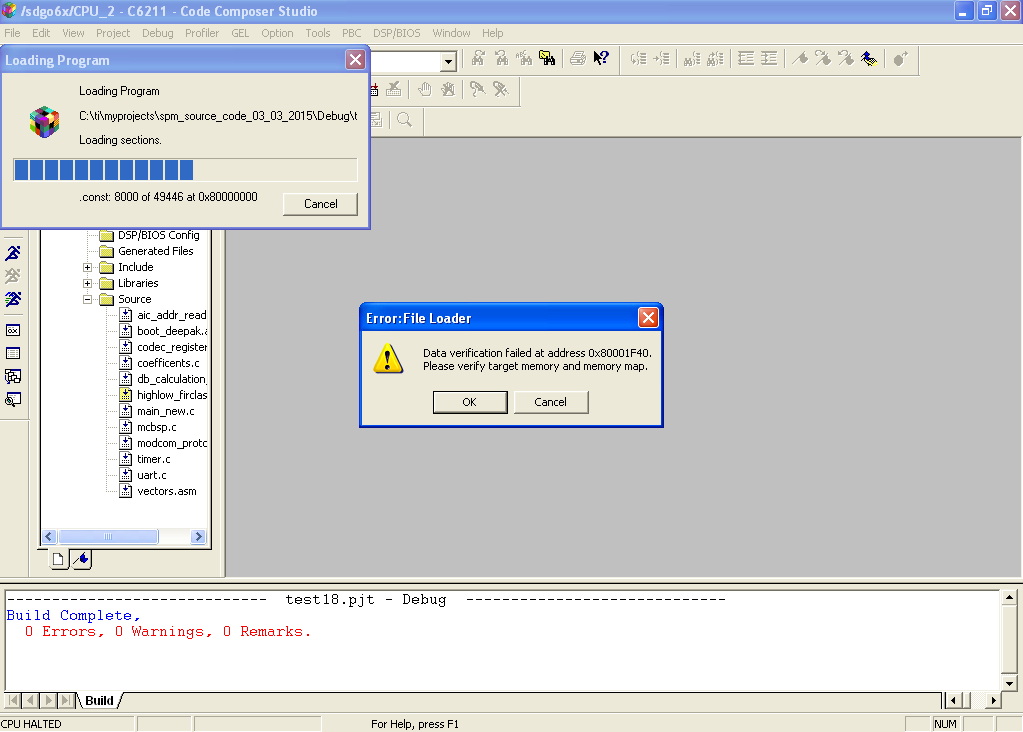Close the Error:File Loader dialog
The height and width of the screenshot is (732, 1023).
tap(648, 318)
